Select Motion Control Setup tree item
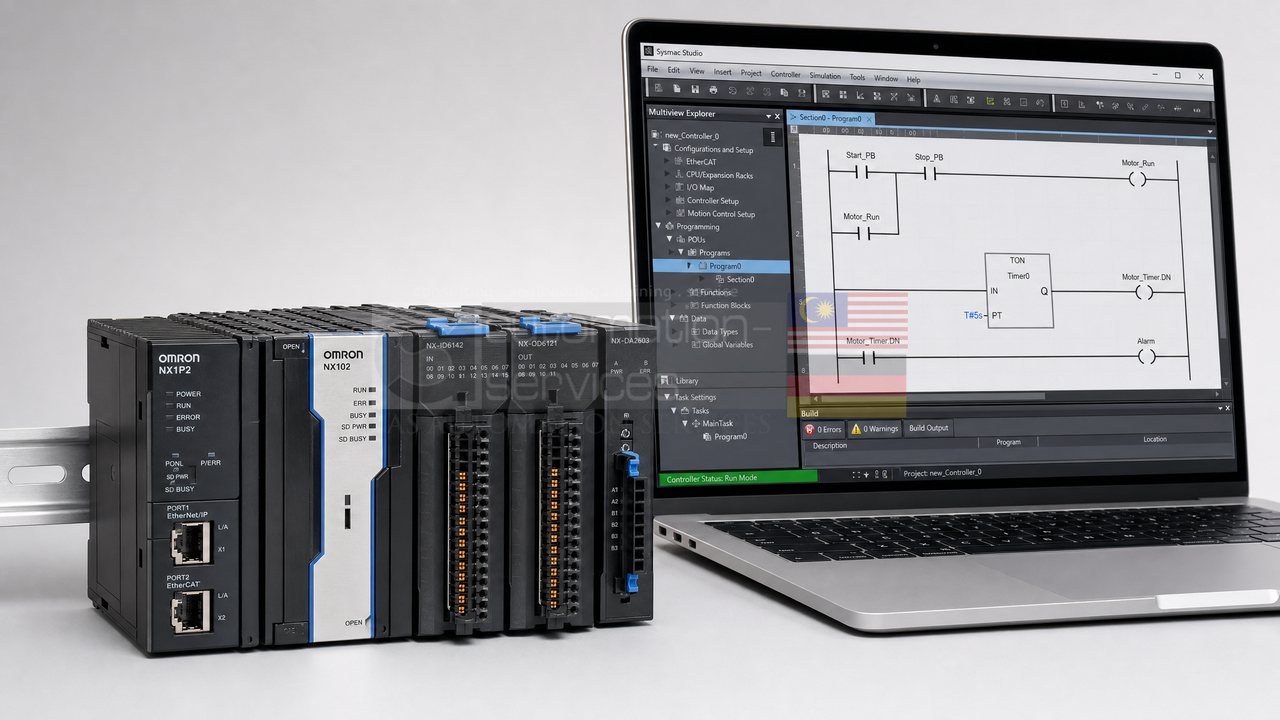The width and height of the screenshot is (1280, 720). (721, 214)
